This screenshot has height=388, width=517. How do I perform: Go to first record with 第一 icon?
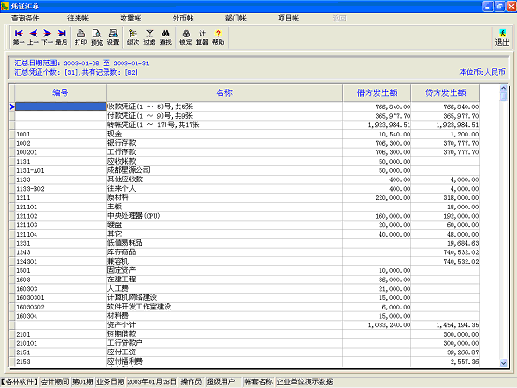point(19,37)
